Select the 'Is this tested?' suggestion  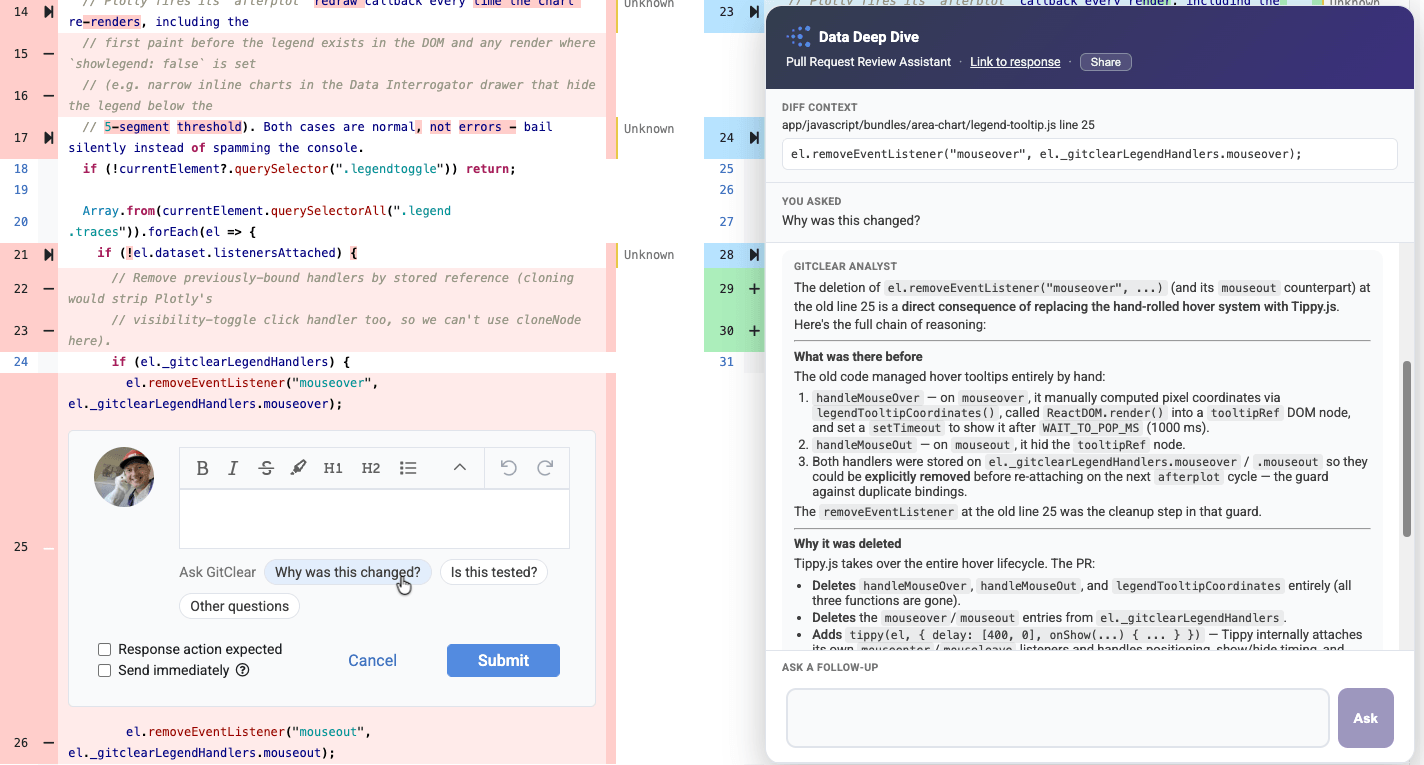pyautogui.click(x=494, y=572)
